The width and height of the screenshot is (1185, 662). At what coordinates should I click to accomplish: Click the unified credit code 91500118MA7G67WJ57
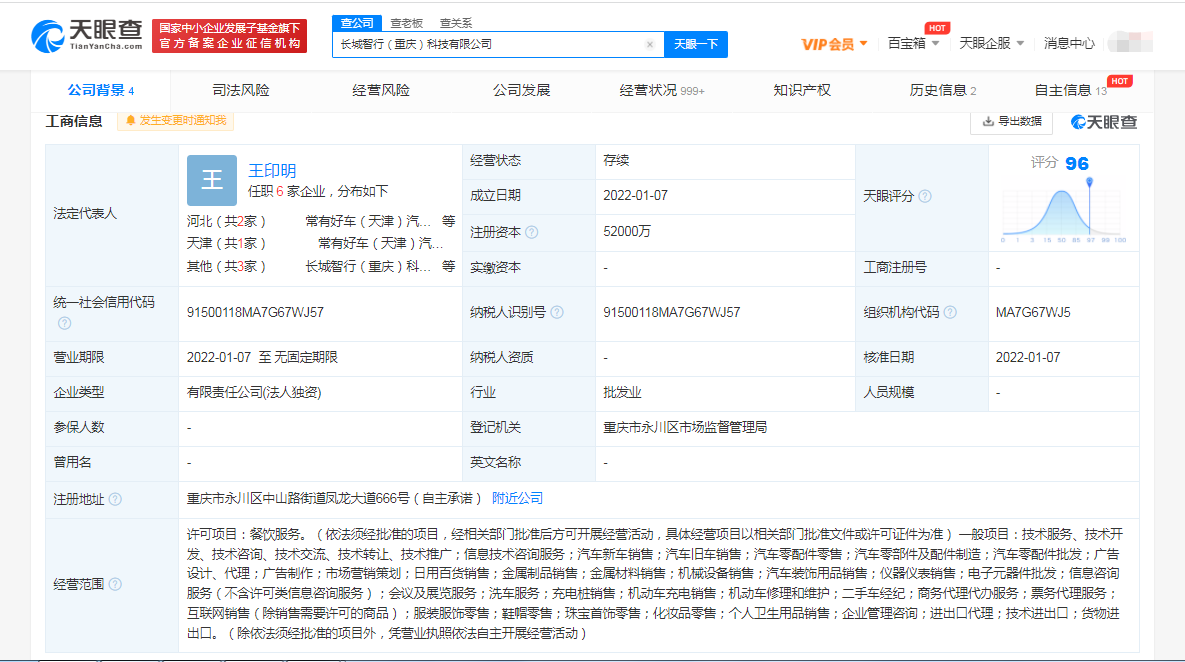click(x=255, y=312)
